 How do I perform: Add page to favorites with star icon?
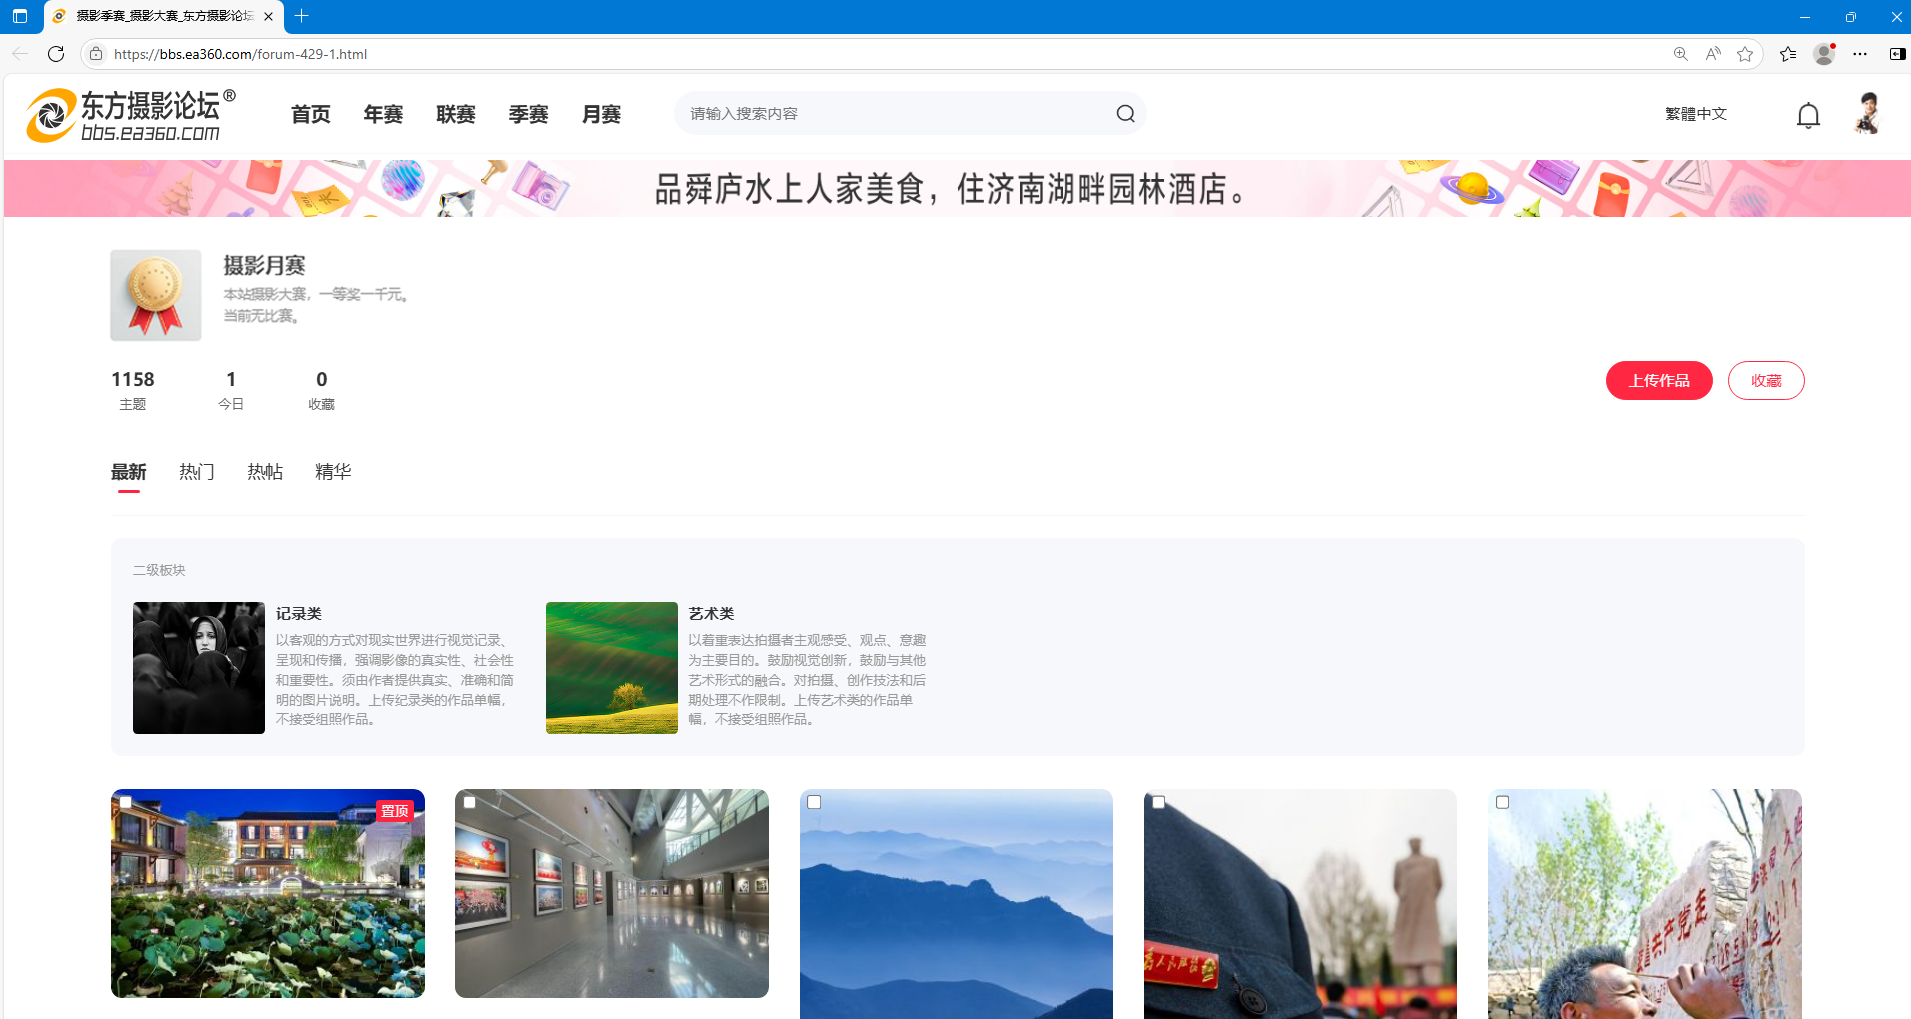tap(1745, 54)
